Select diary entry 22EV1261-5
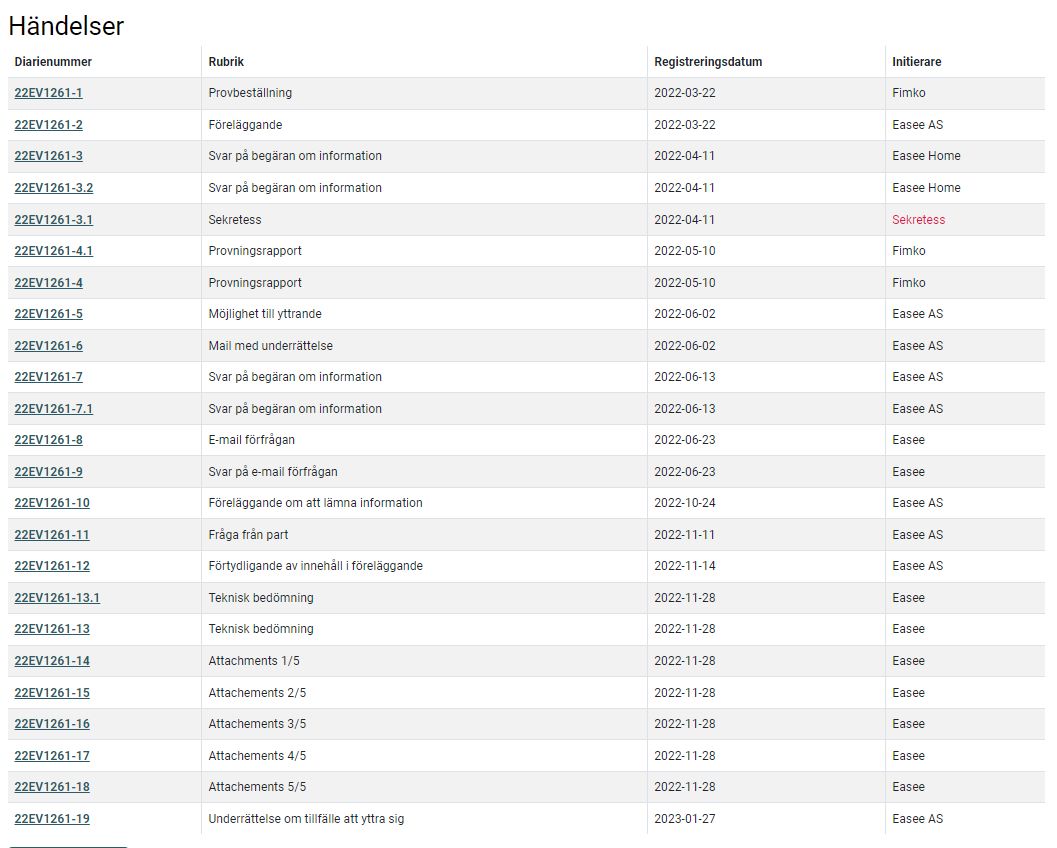Screen dimensions: 1057x848 pyautogui.click(x=48, y=314)
